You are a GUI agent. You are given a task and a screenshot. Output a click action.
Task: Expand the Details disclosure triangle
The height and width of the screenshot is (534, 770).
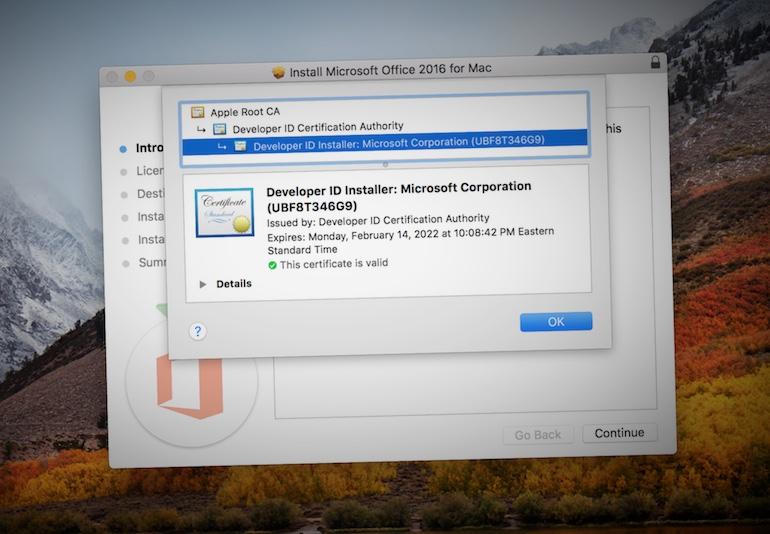tap(202, 284)
